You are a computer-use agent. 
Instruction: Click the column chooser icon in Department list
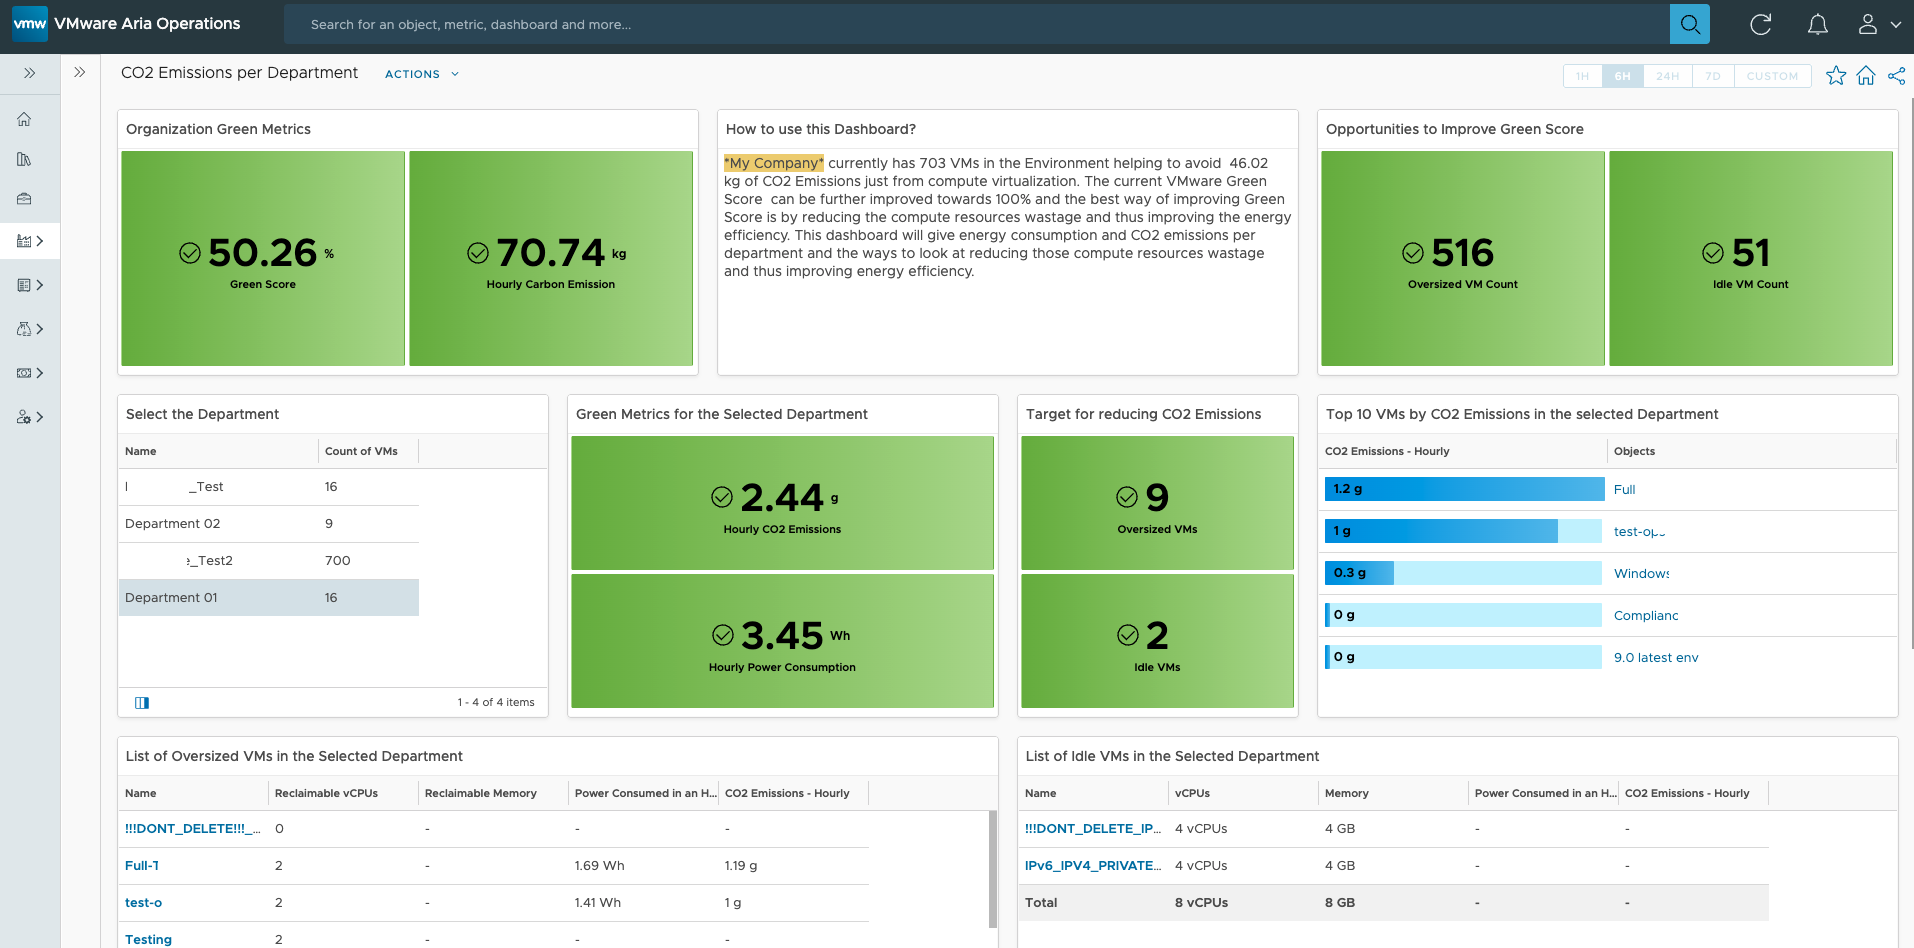coord(142,703)
